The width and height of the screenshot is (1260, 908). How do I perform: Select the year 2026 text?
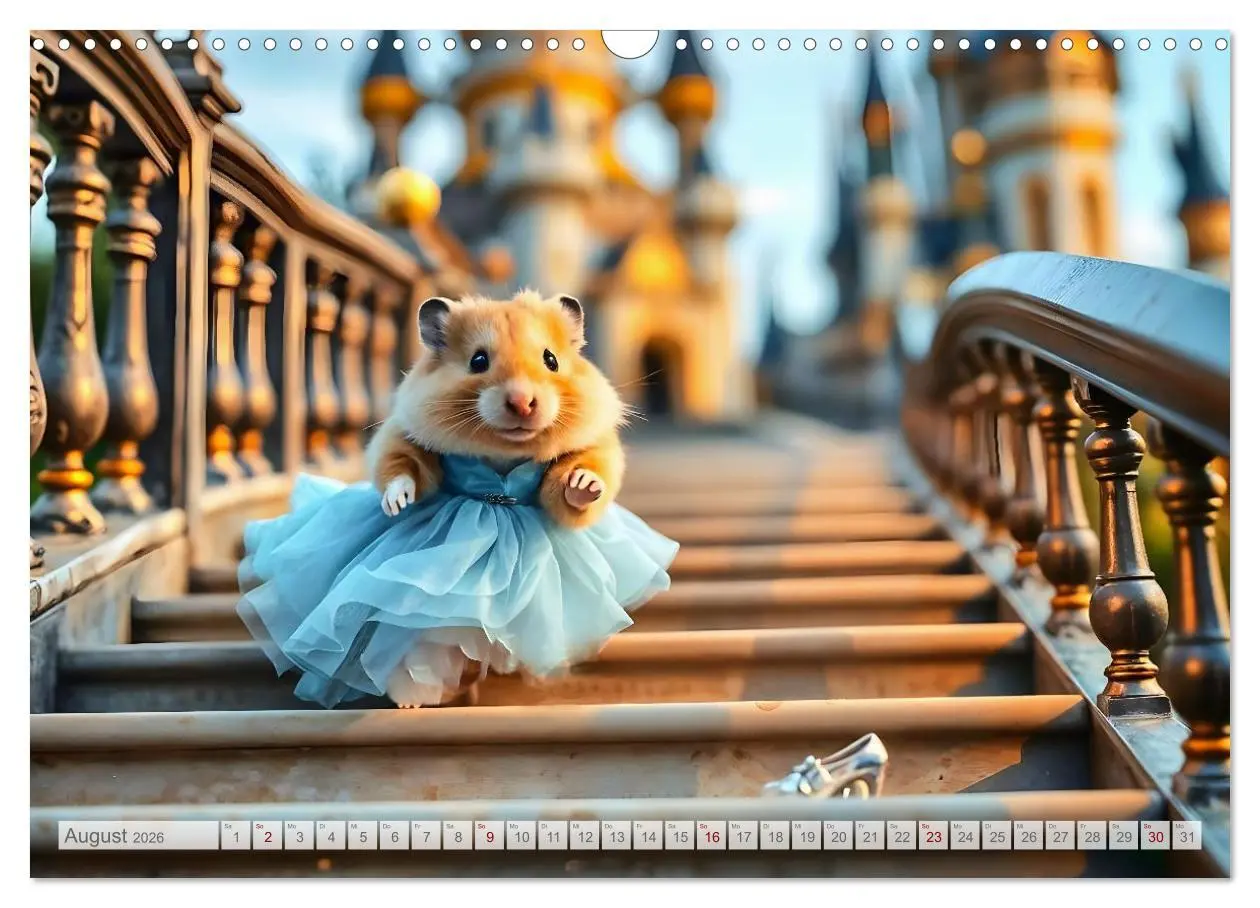coord(148,838)
